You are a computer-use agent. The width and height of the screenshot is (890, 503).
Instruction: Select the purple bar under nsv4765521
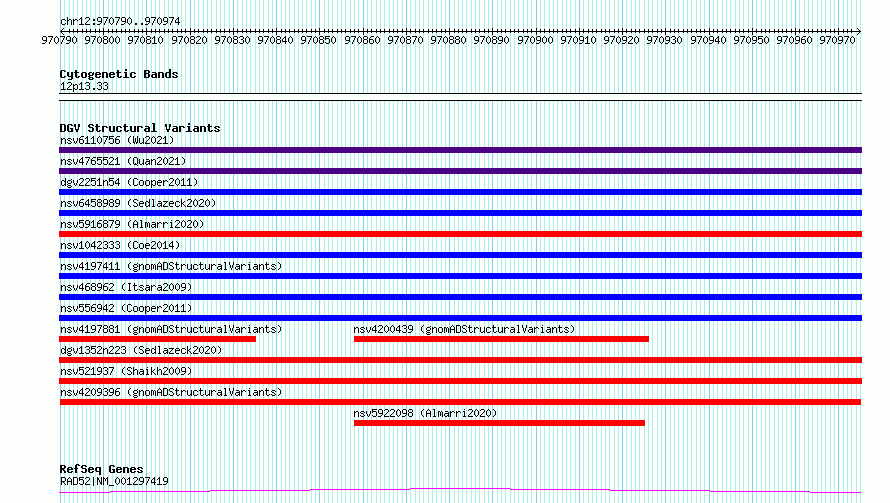coord(460,171)
